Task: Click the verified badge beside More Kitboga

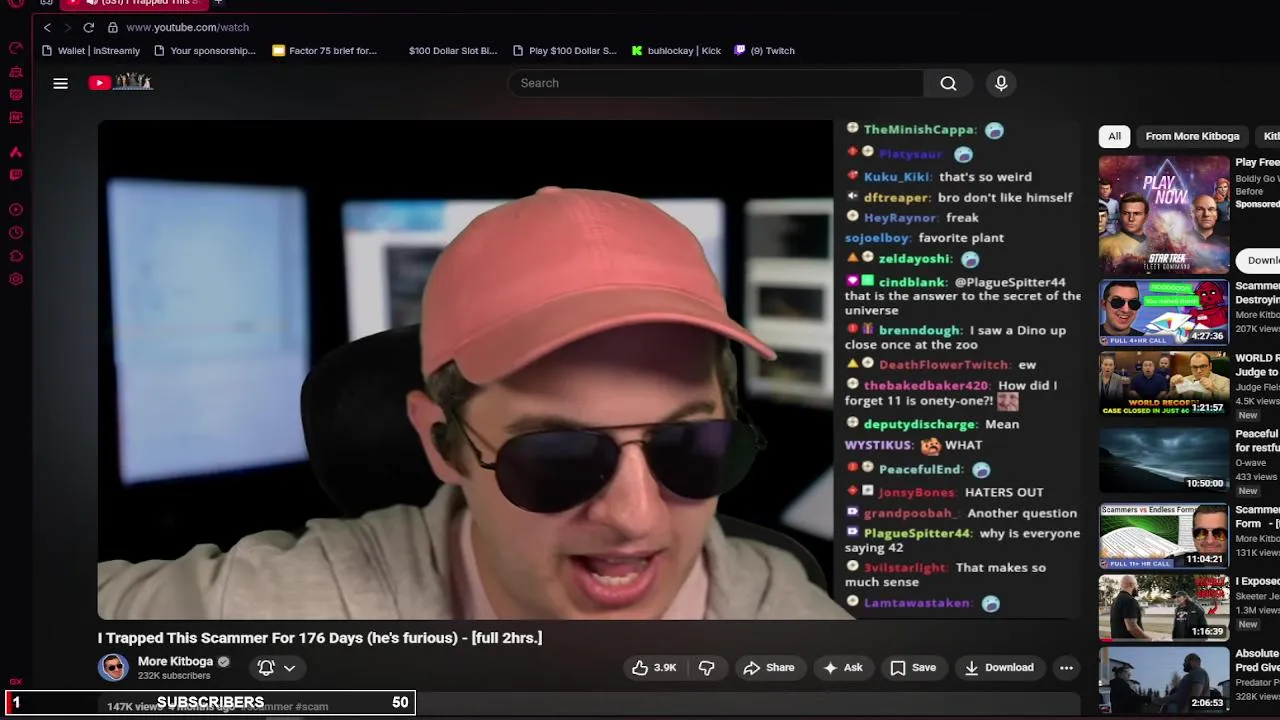Action: coord(224,661)
